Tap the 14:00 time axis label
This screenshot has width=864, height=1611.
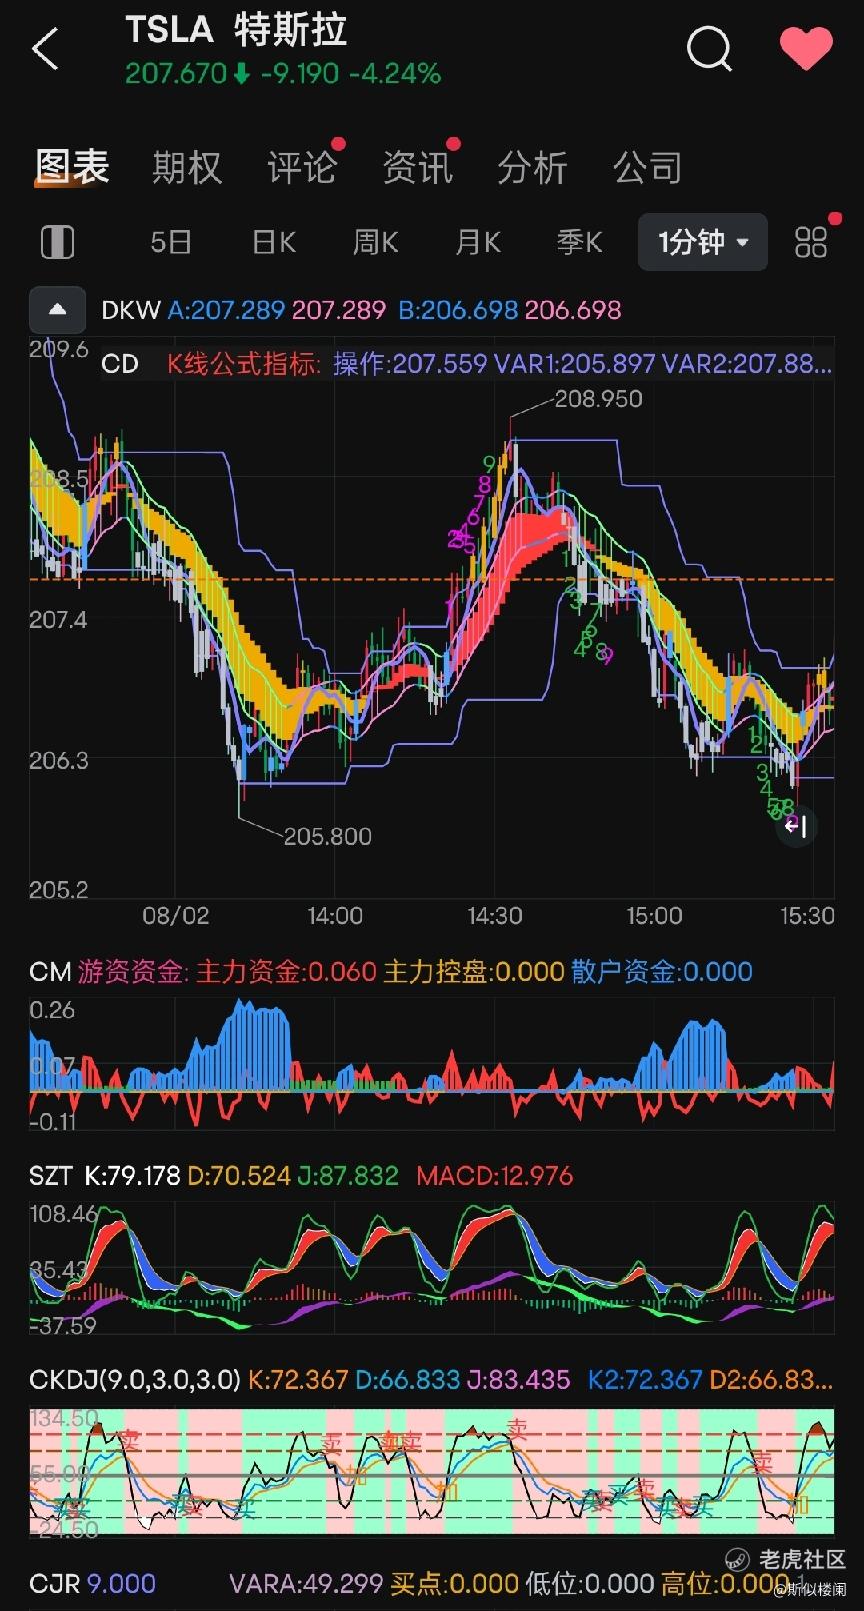[335, 916]
